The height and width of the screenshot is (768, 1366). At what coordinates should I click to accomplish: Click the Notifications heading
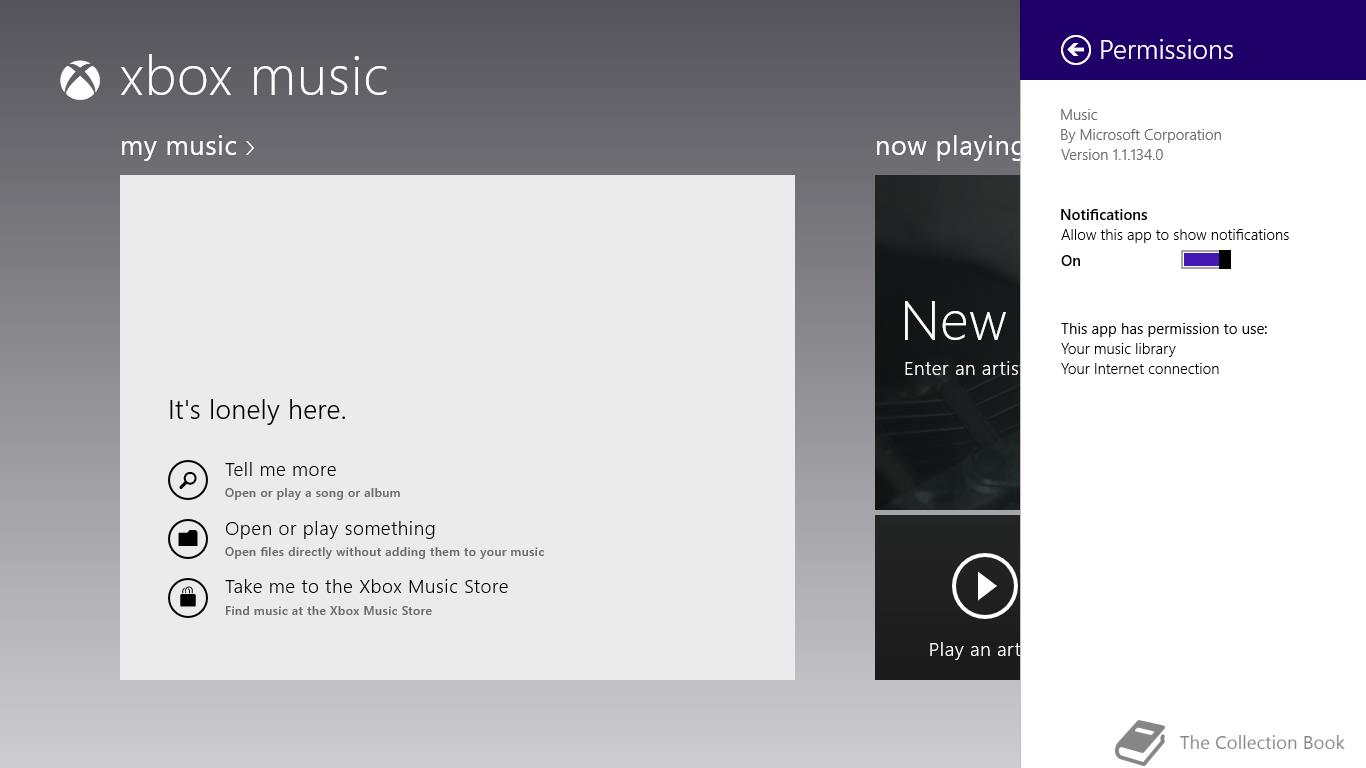1104,215
